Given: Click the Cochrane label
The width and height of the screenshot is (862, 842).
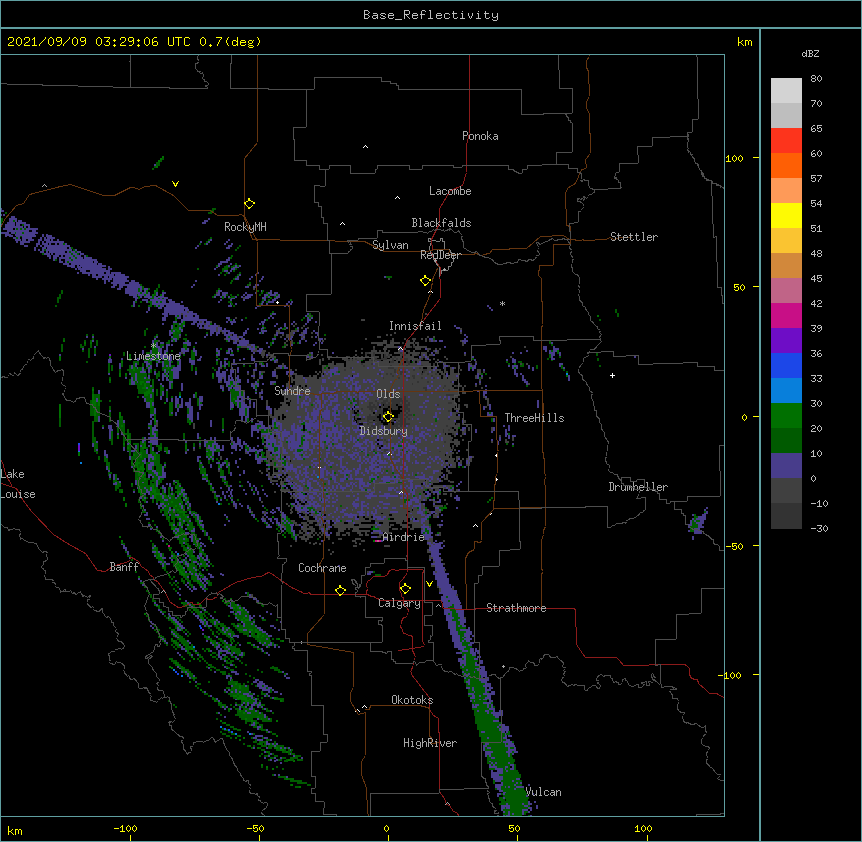Looking at the screenshot, I should pos(322,568).
